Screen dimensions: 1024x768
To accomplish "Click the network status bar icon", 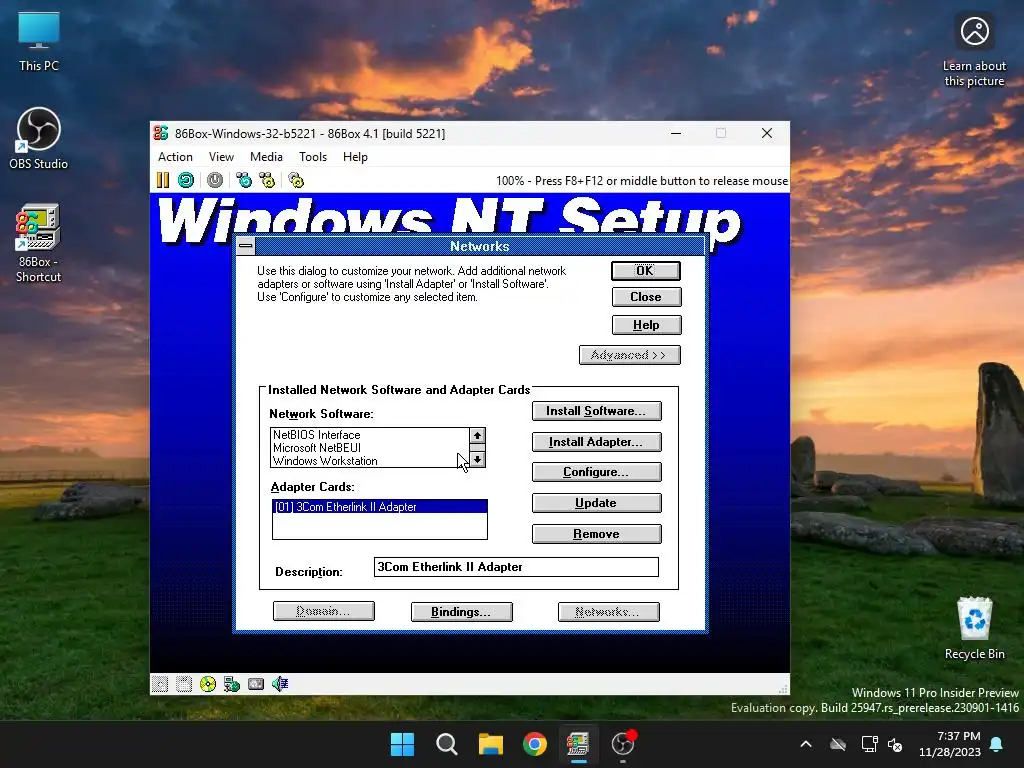I will 232,684.
